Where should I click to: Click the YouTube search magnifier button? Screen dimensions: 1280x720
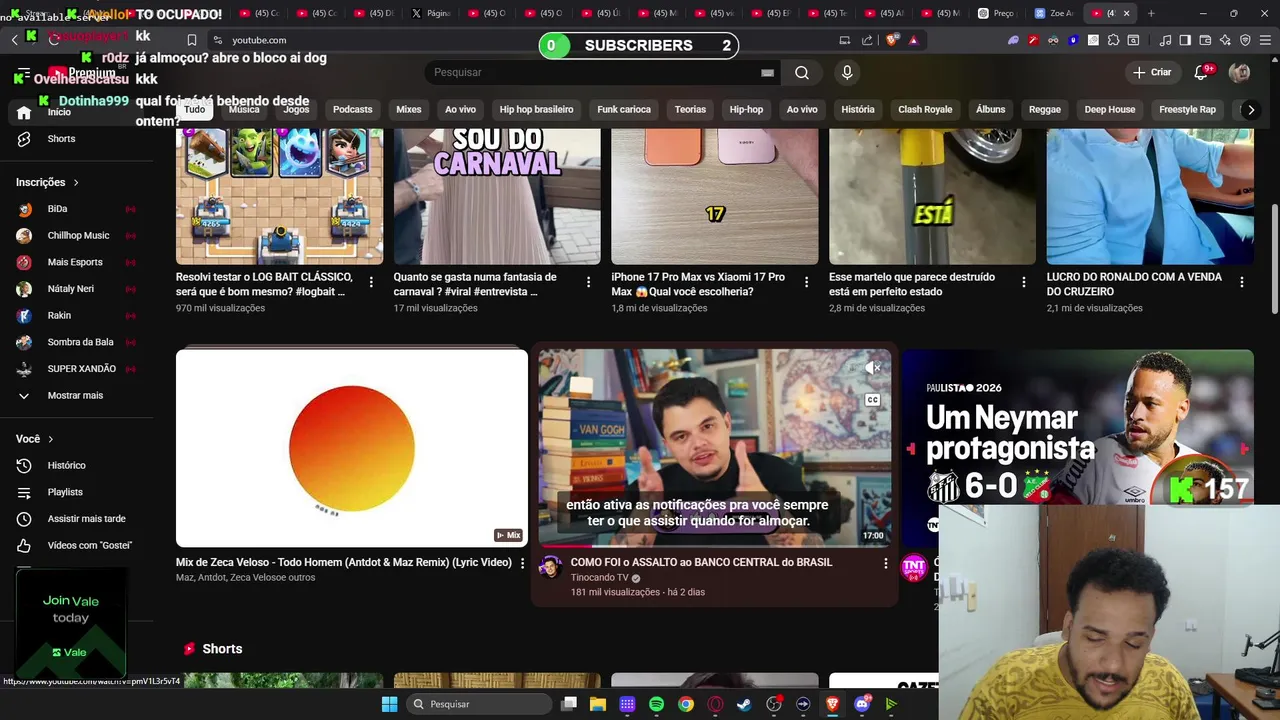coord(802,72)
